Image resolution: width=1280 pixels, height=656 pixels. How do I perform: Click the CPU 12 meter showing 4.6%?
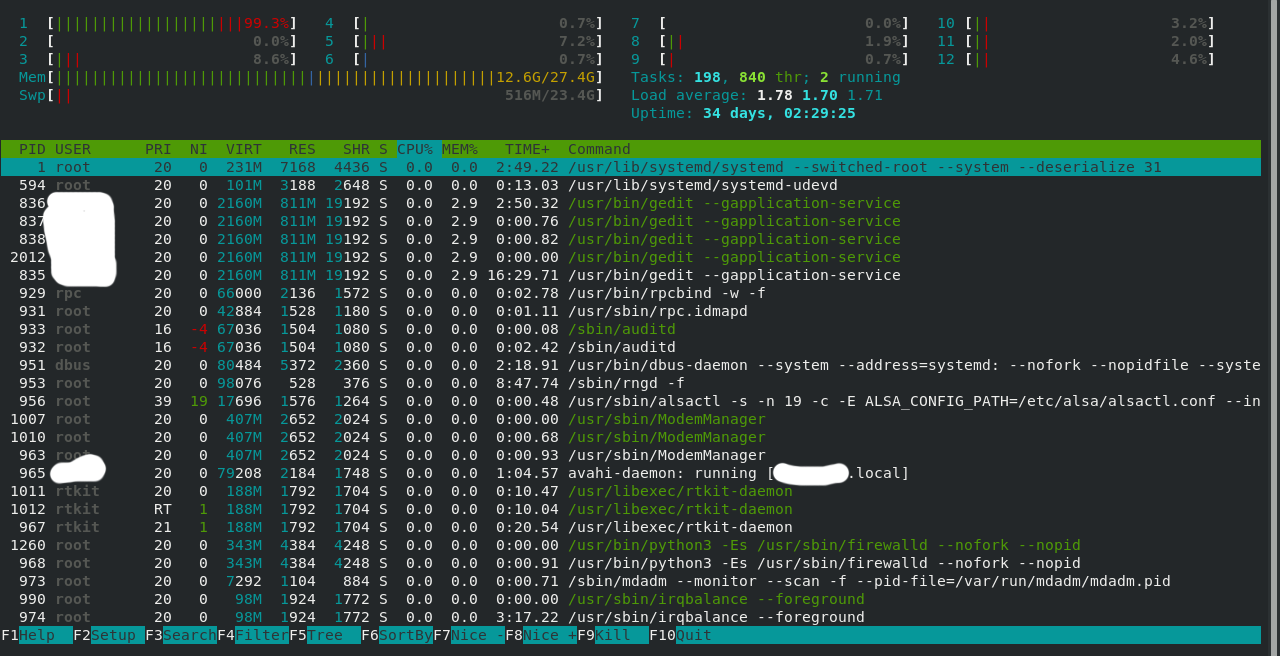click(1076, 59)
